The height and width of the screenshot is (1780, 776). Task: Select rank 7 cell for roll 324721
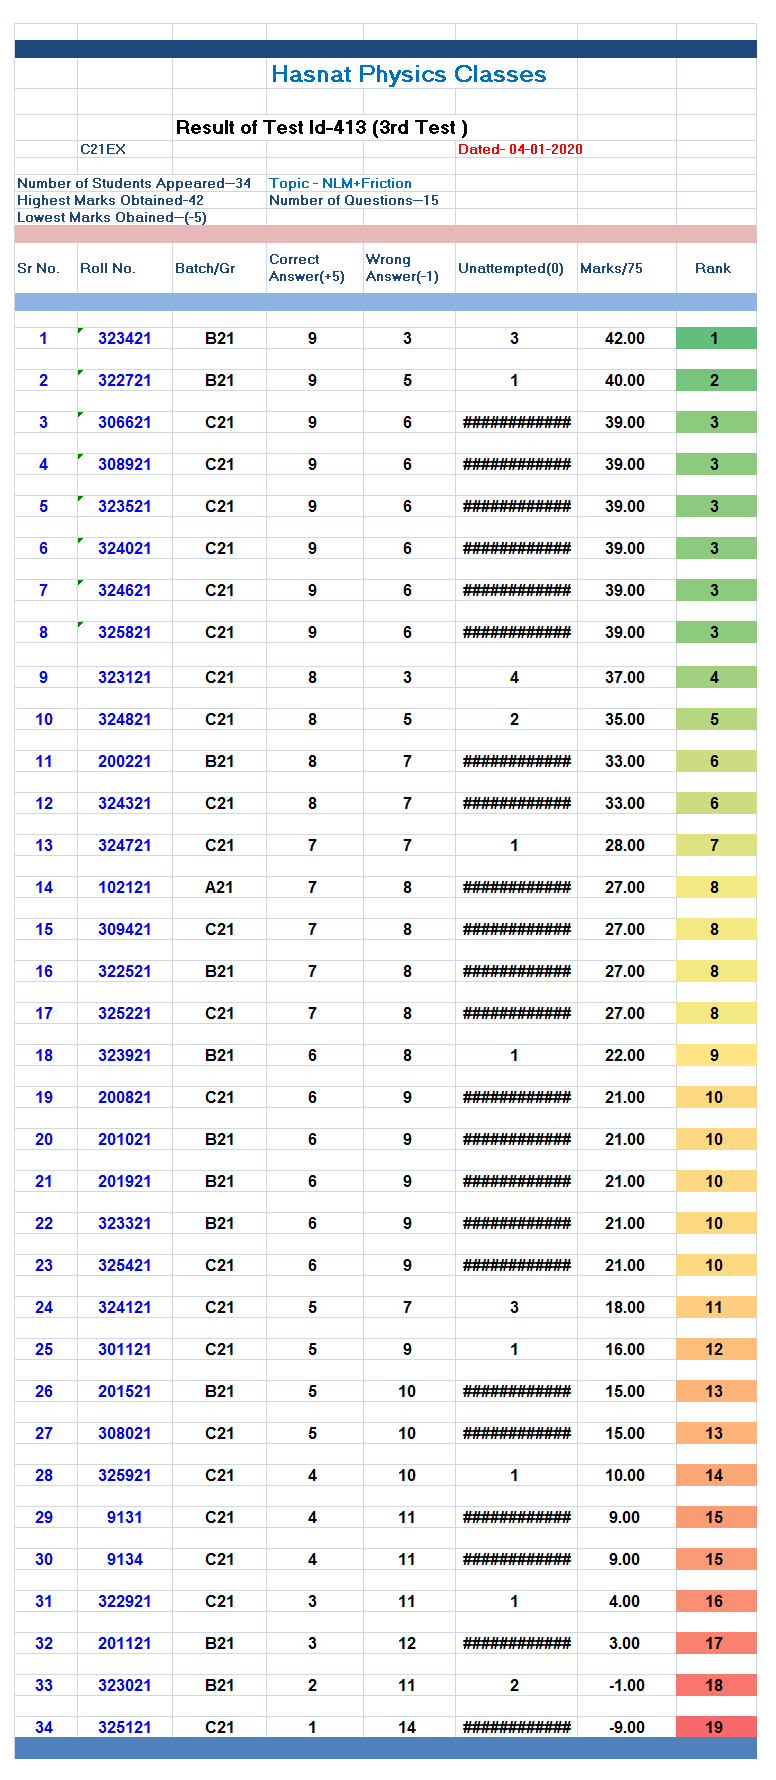coord(716,845)
